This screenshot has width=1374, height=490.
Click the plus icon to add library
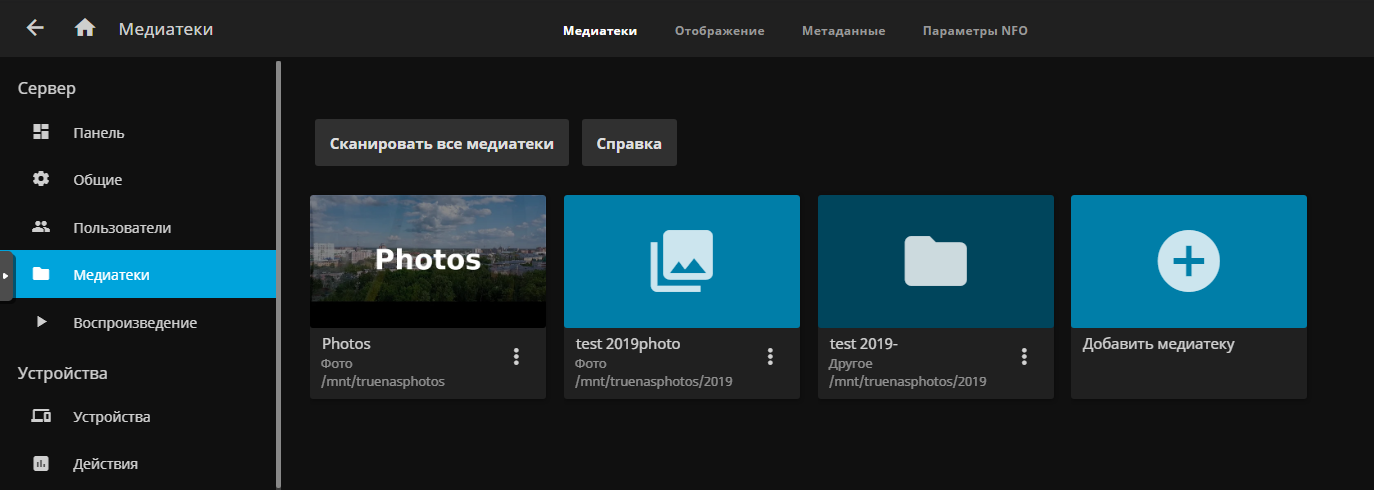click(x=1188, y=261)
